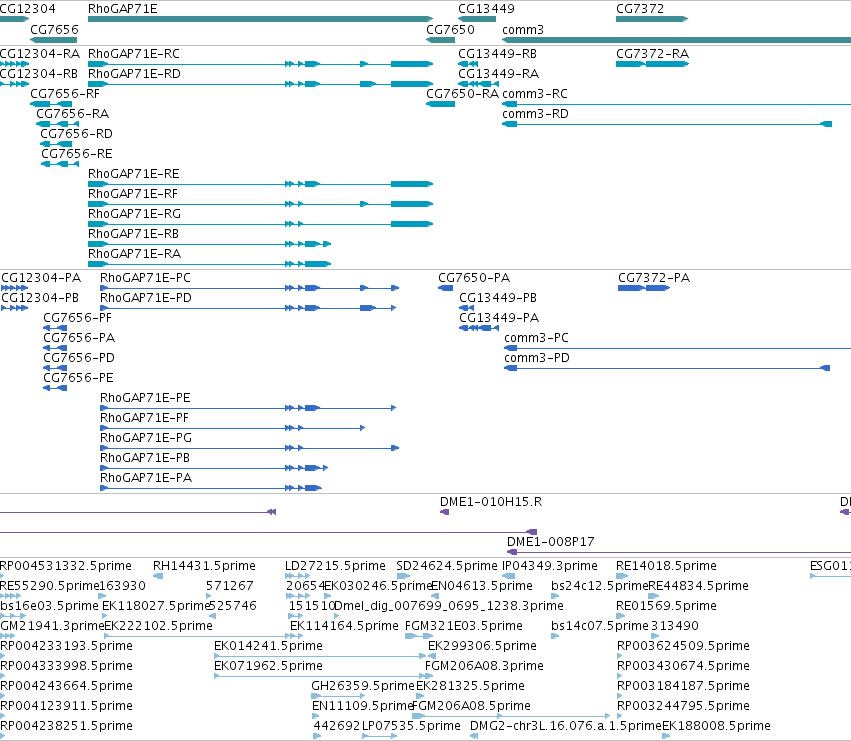Select EST GH26359.5prime label
This screenshot has height=741, width=851.
point(363,686)
